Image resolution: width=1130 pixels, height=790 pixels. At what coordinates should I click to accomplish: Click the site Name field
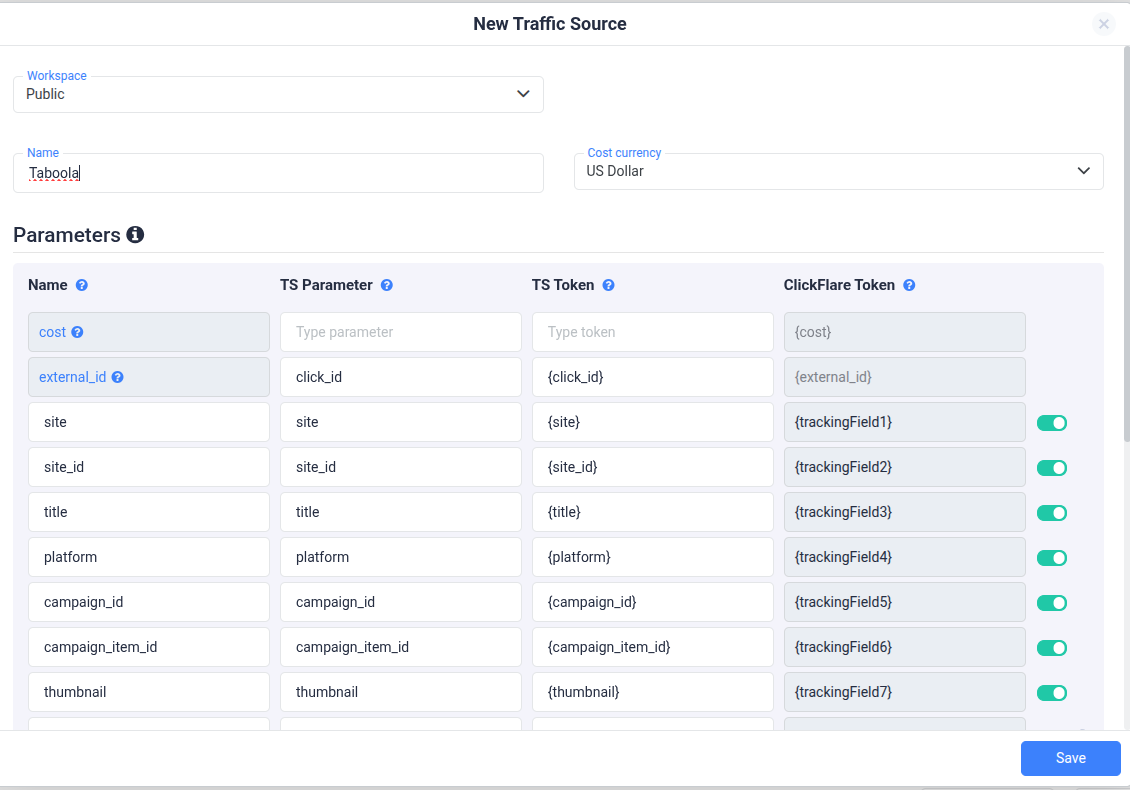149,422
